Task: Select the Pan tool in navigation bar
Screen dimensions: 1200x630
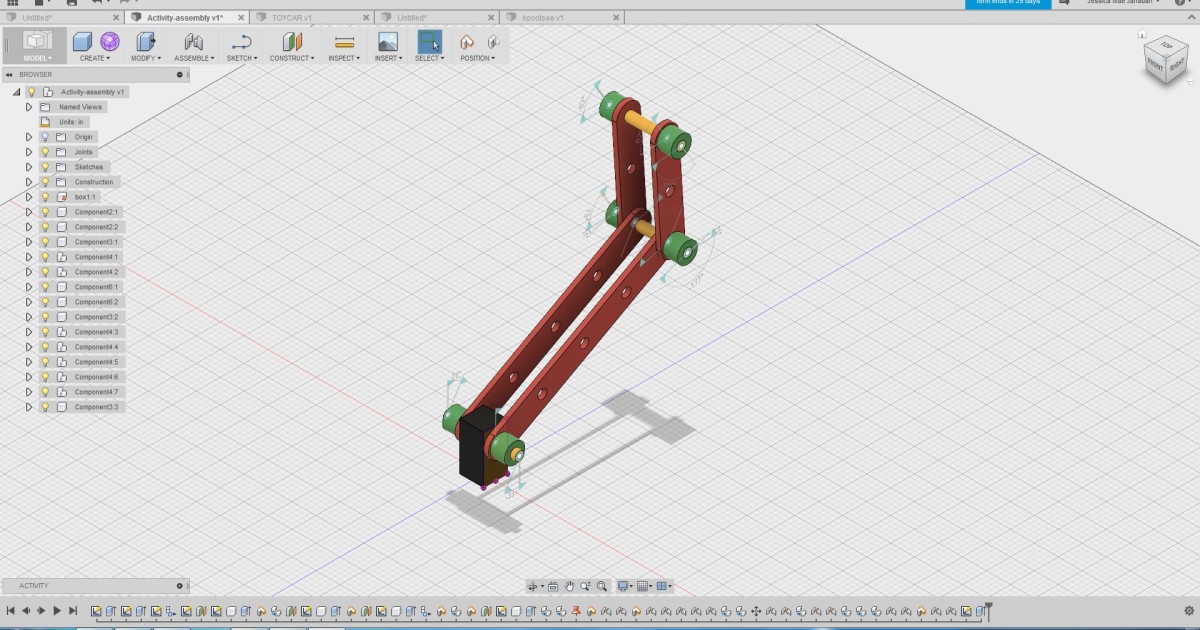Action: [568, 586]
